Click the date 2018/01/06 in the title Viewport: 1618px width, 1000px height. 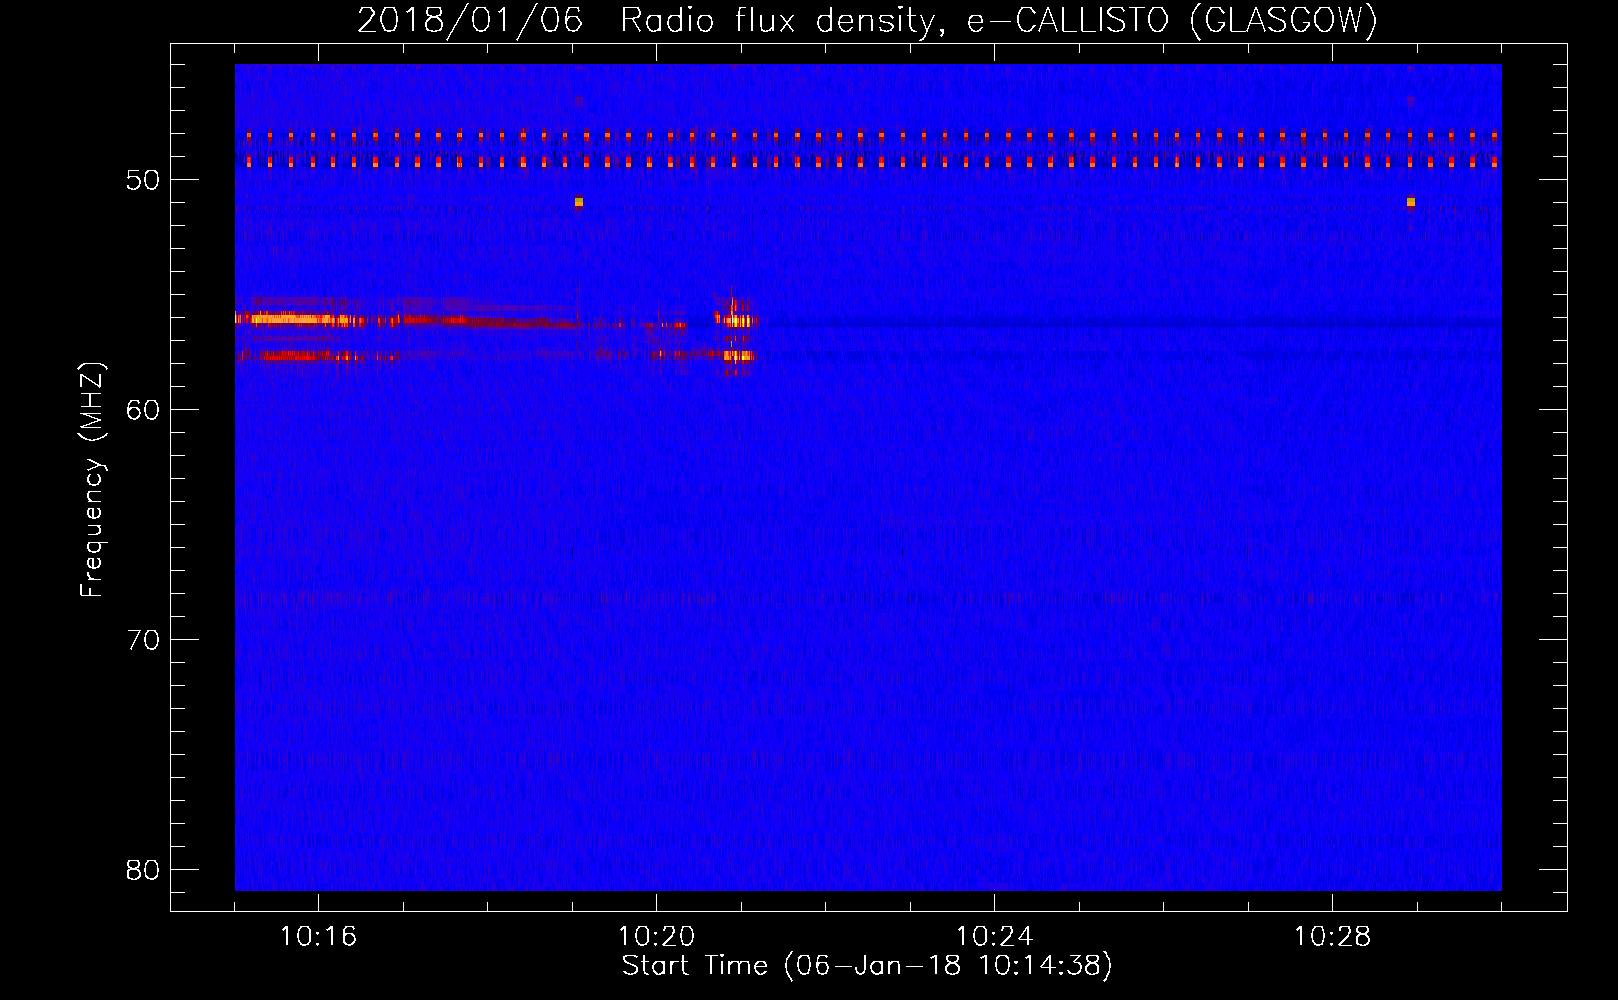pyautogui.click(x=470, y=20)
